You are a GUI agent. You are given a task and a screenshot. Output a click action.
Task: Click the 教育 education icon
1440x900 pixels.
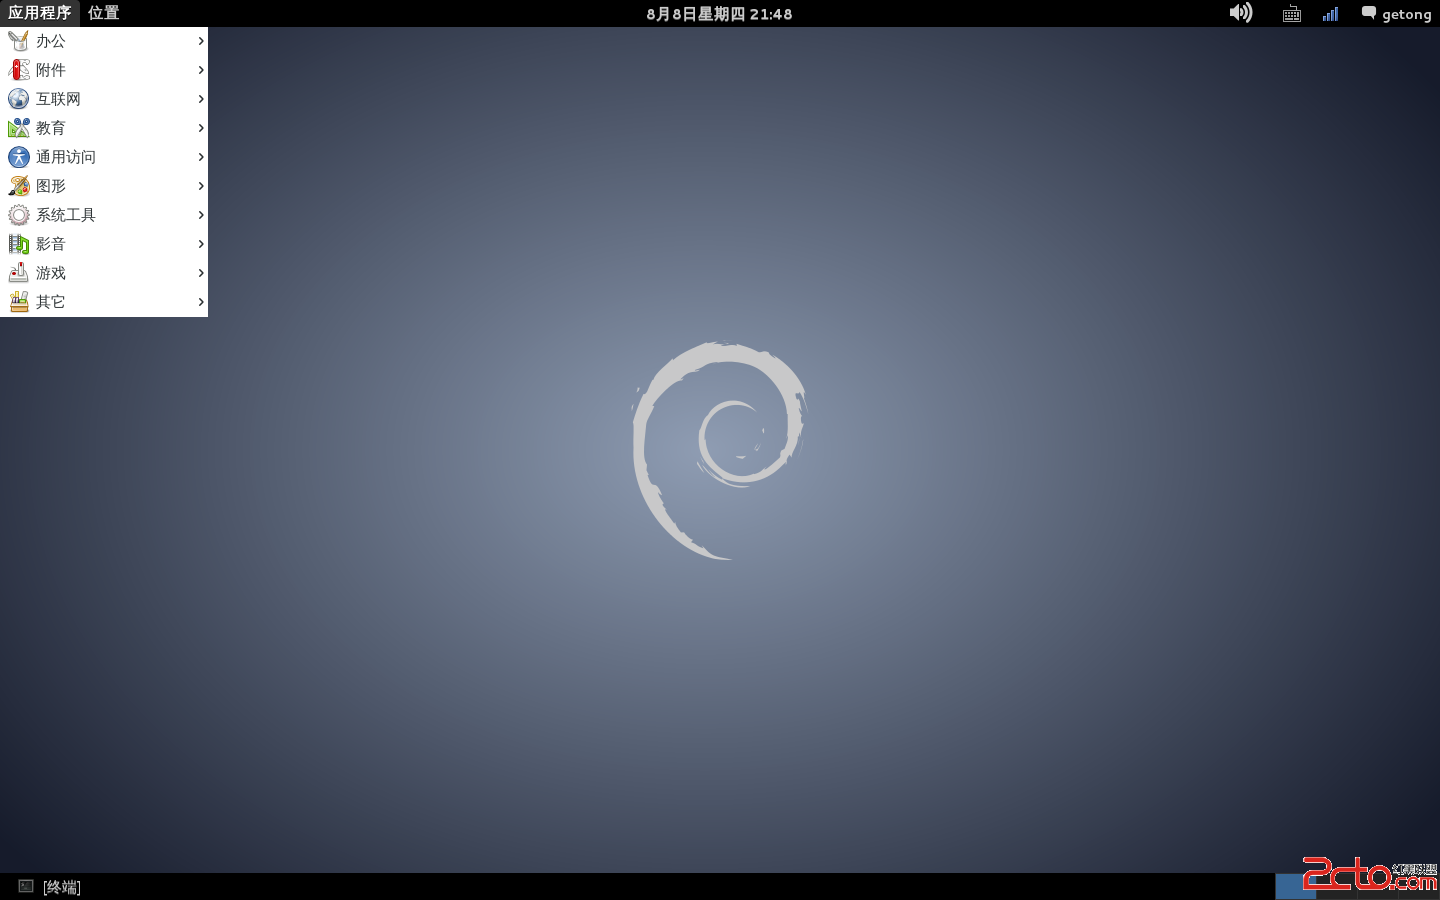tap(18, 128)
